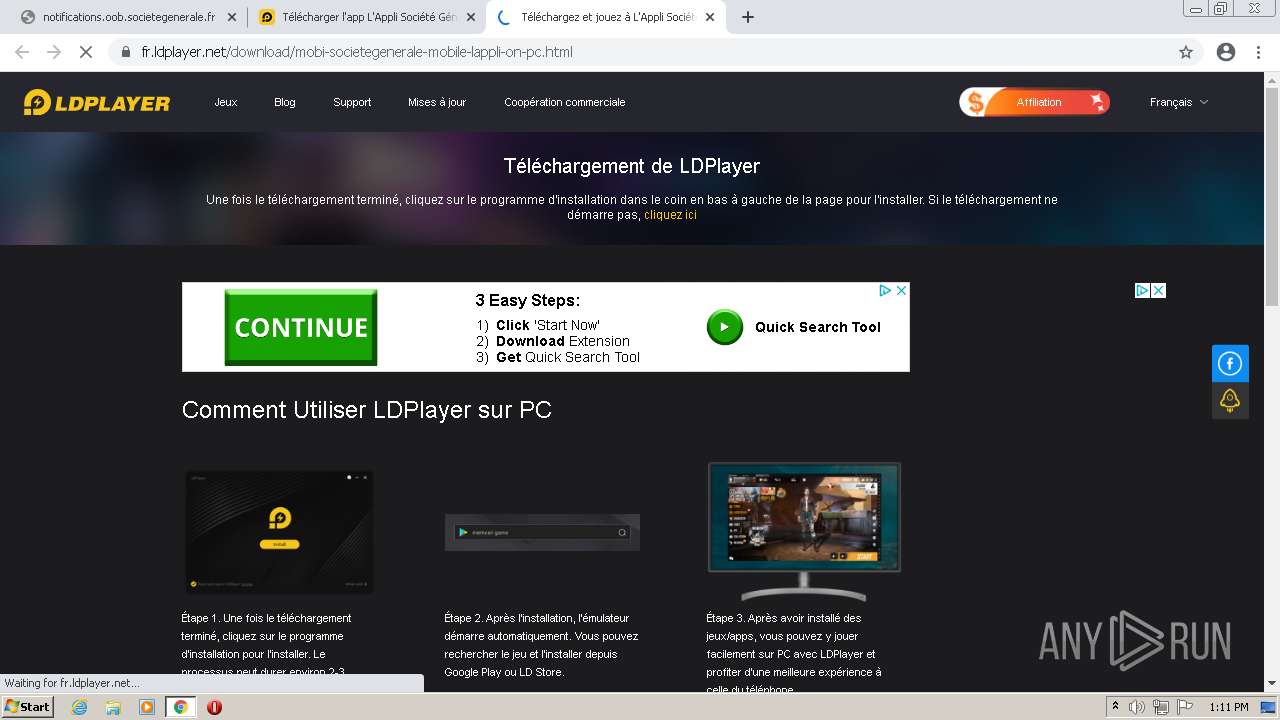The height and width of the screenshot is (720, 1280).
Task: View site info lock icon
Action: [125, 52]
